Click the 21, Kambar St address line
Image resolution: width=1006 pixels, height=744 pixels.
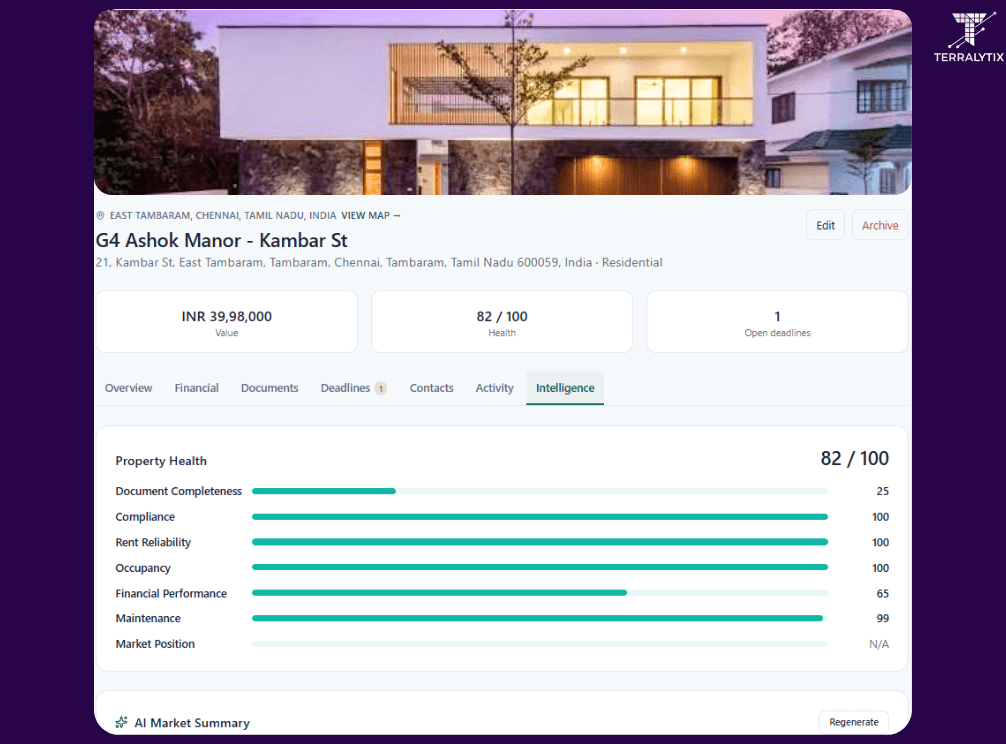(x=379, y=262)
